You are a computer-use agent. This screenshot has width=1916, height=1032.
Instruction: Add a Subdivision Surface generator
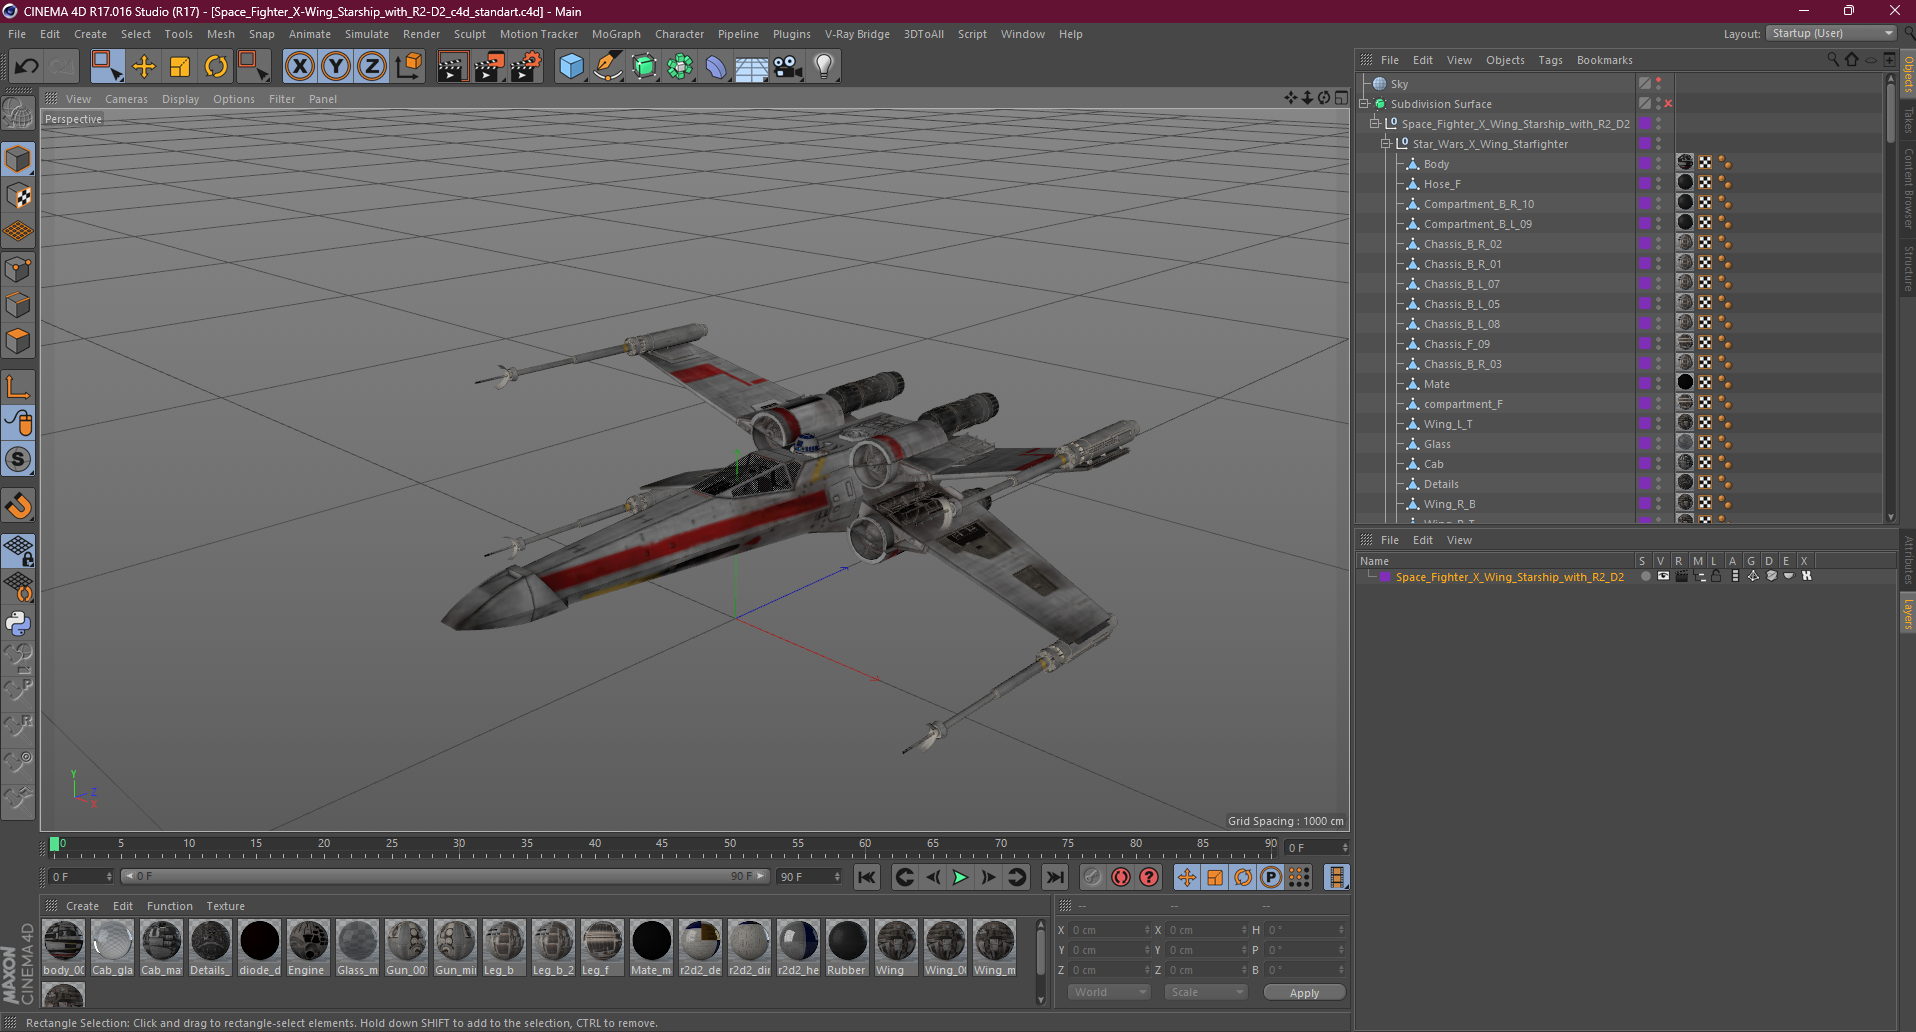644,67
